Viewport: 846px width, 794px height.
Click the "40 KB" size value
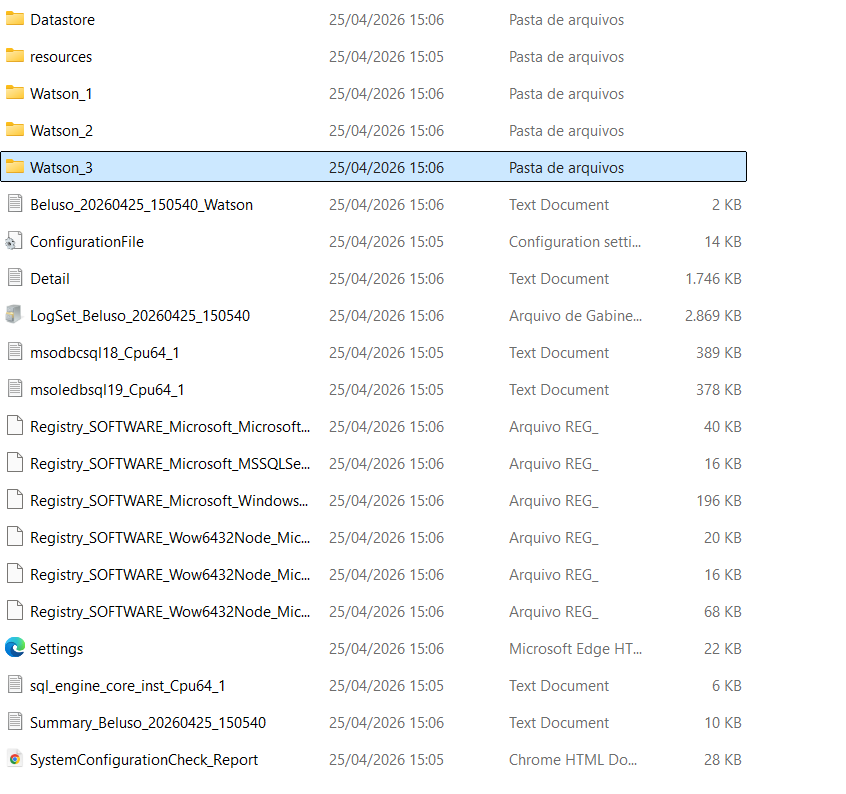tap(722, 427)
